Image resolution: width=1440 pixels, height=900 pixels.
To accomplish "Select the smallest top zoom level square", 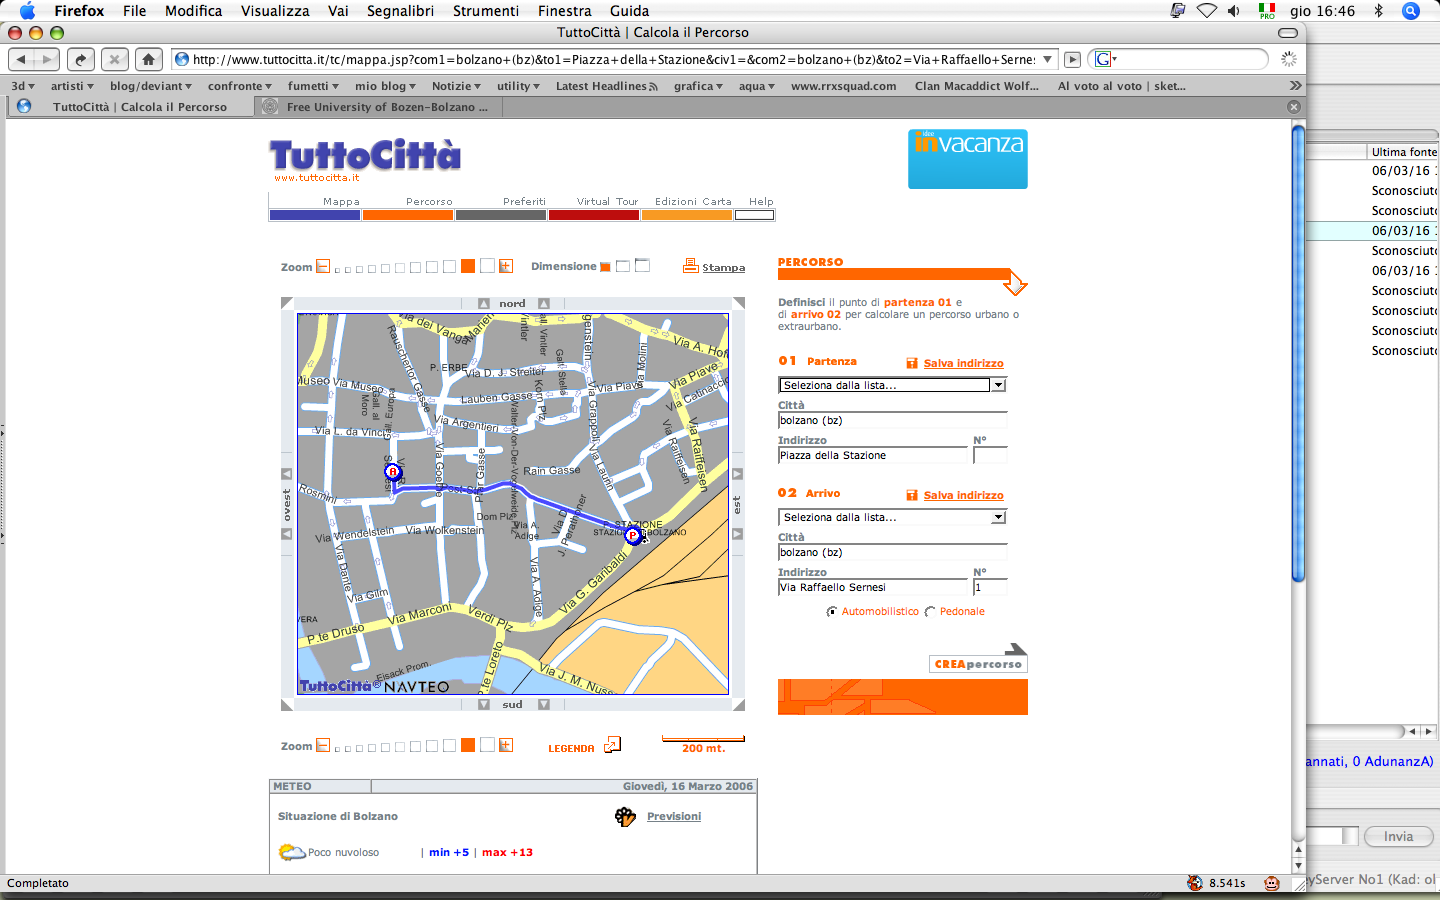I will (337, 270).
